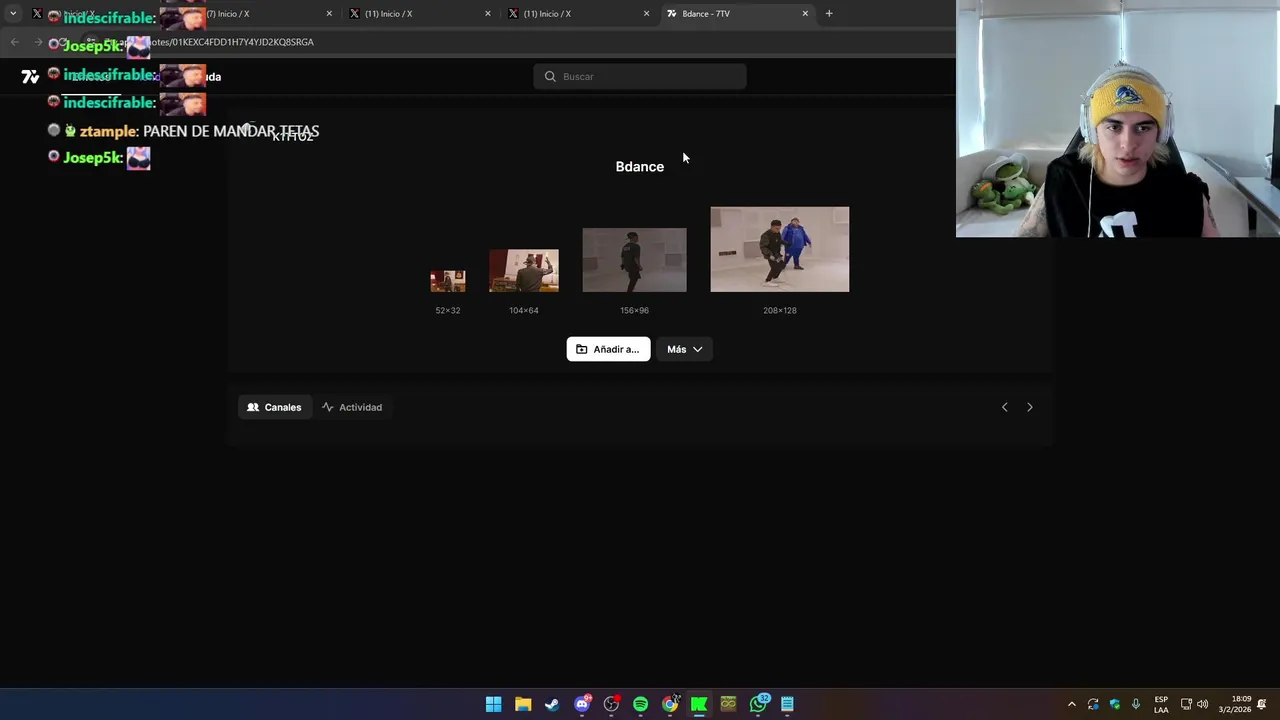Screen dimensions: 1280x720
Task: Open the Kick app in taskbar
Action: pos(699,704)
